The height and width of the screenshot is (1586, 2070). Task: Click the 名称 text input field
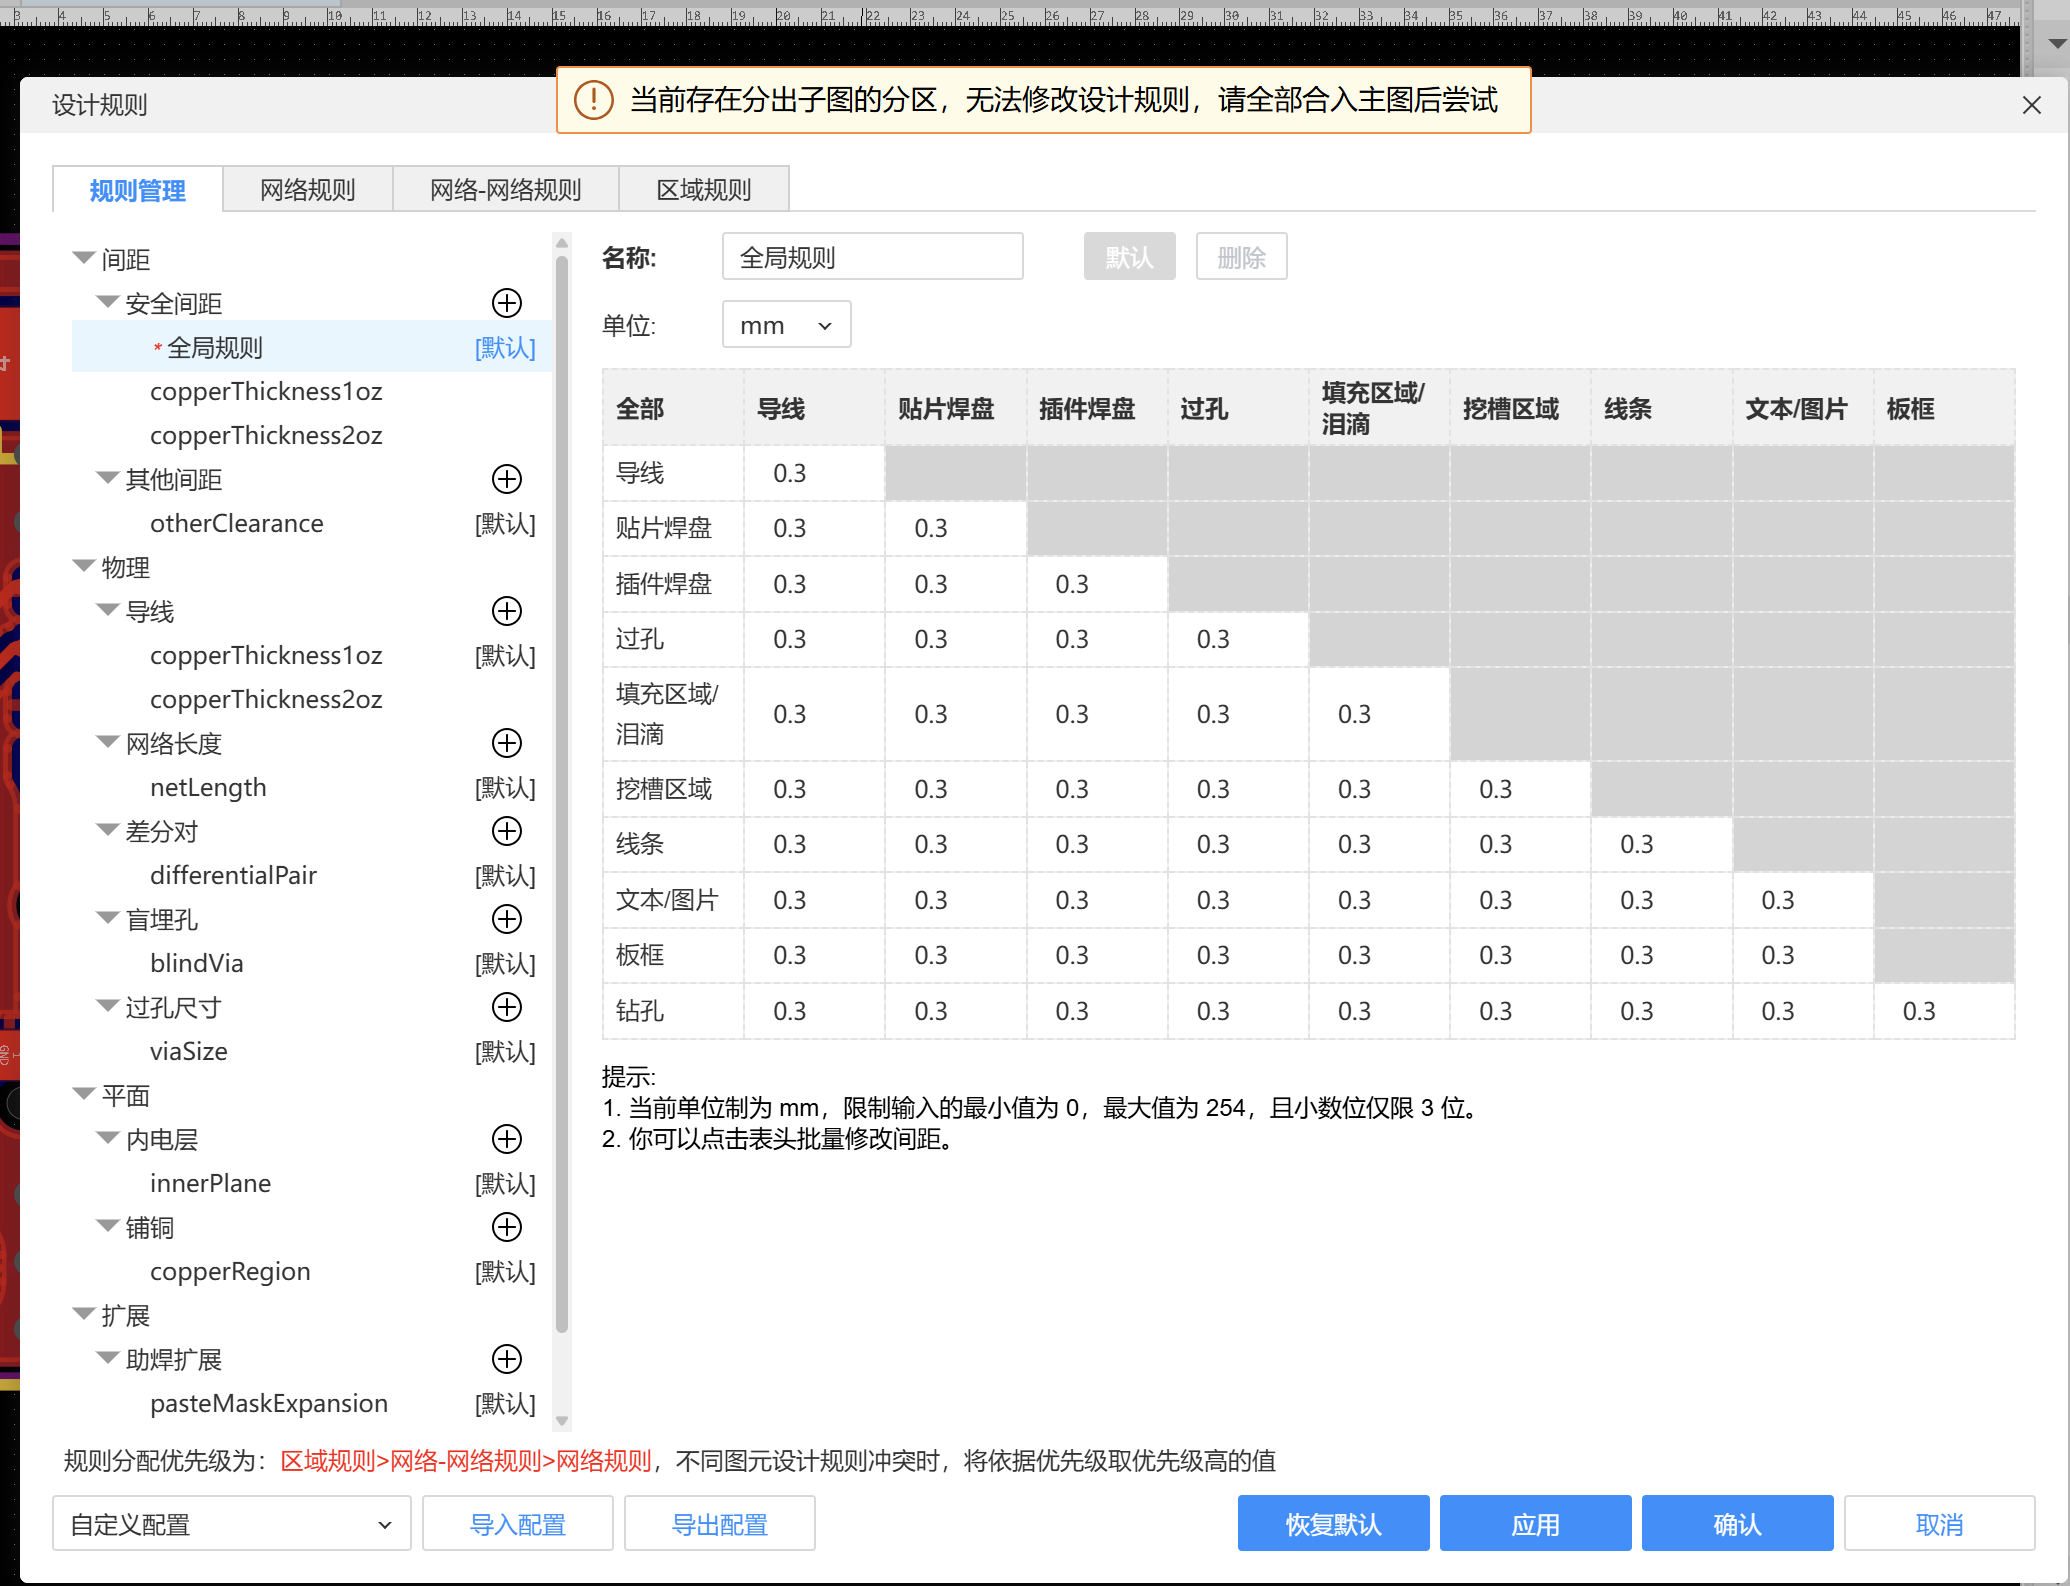(872, 257)
